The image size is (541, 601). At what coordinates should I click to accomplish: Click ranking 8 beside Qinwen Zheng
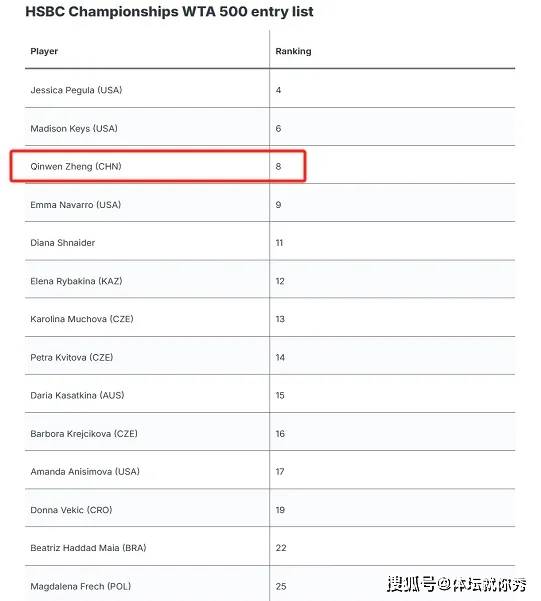pos(278,166)
